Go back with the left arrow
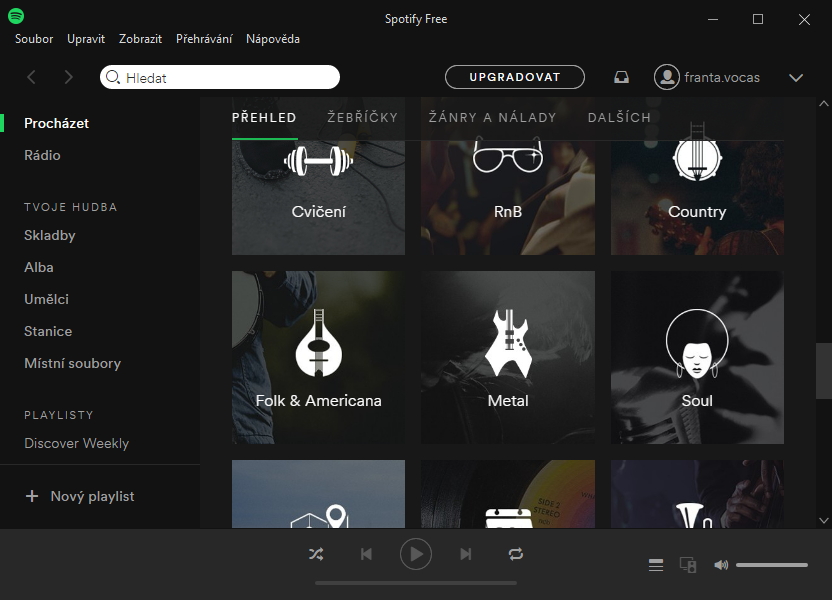Screen dimensions: 832x600 (x=31, y=77)
